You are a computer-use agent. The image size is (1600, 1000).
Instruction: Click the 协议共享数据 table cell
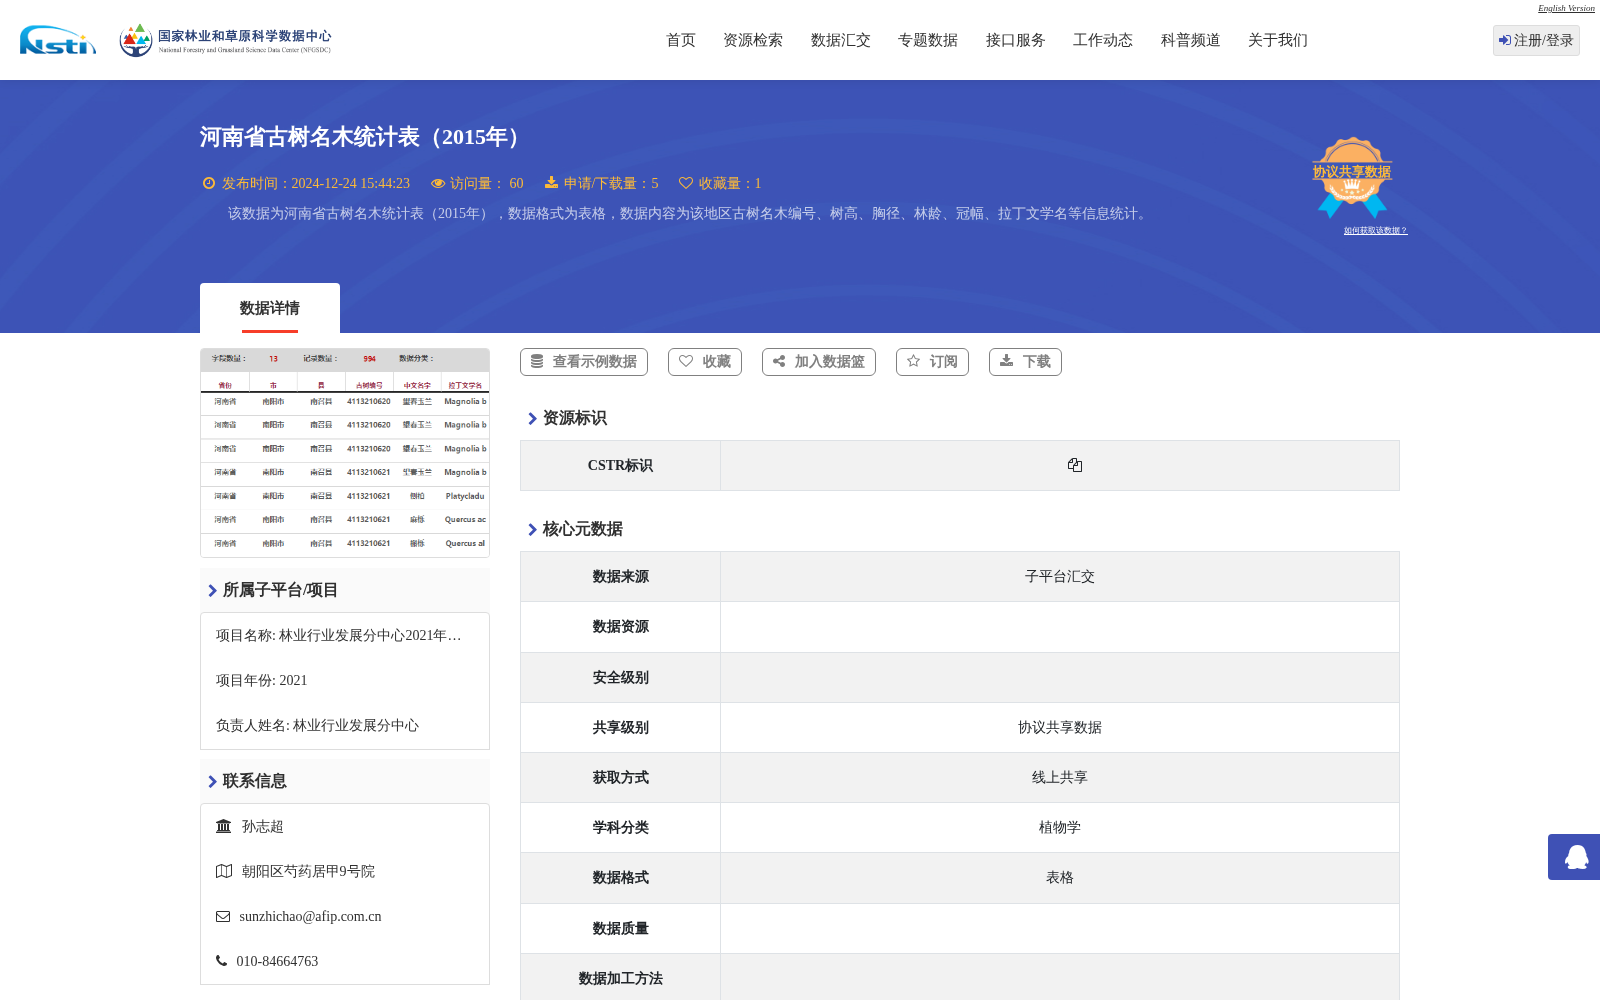point(1060,727)
